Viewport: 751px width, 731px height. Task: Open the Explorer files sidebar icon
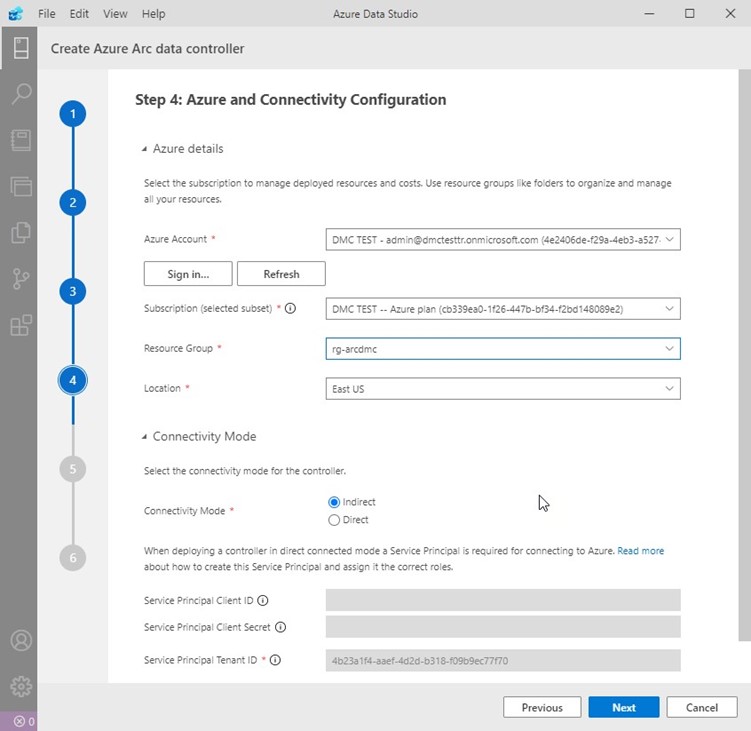coord(21,232)
